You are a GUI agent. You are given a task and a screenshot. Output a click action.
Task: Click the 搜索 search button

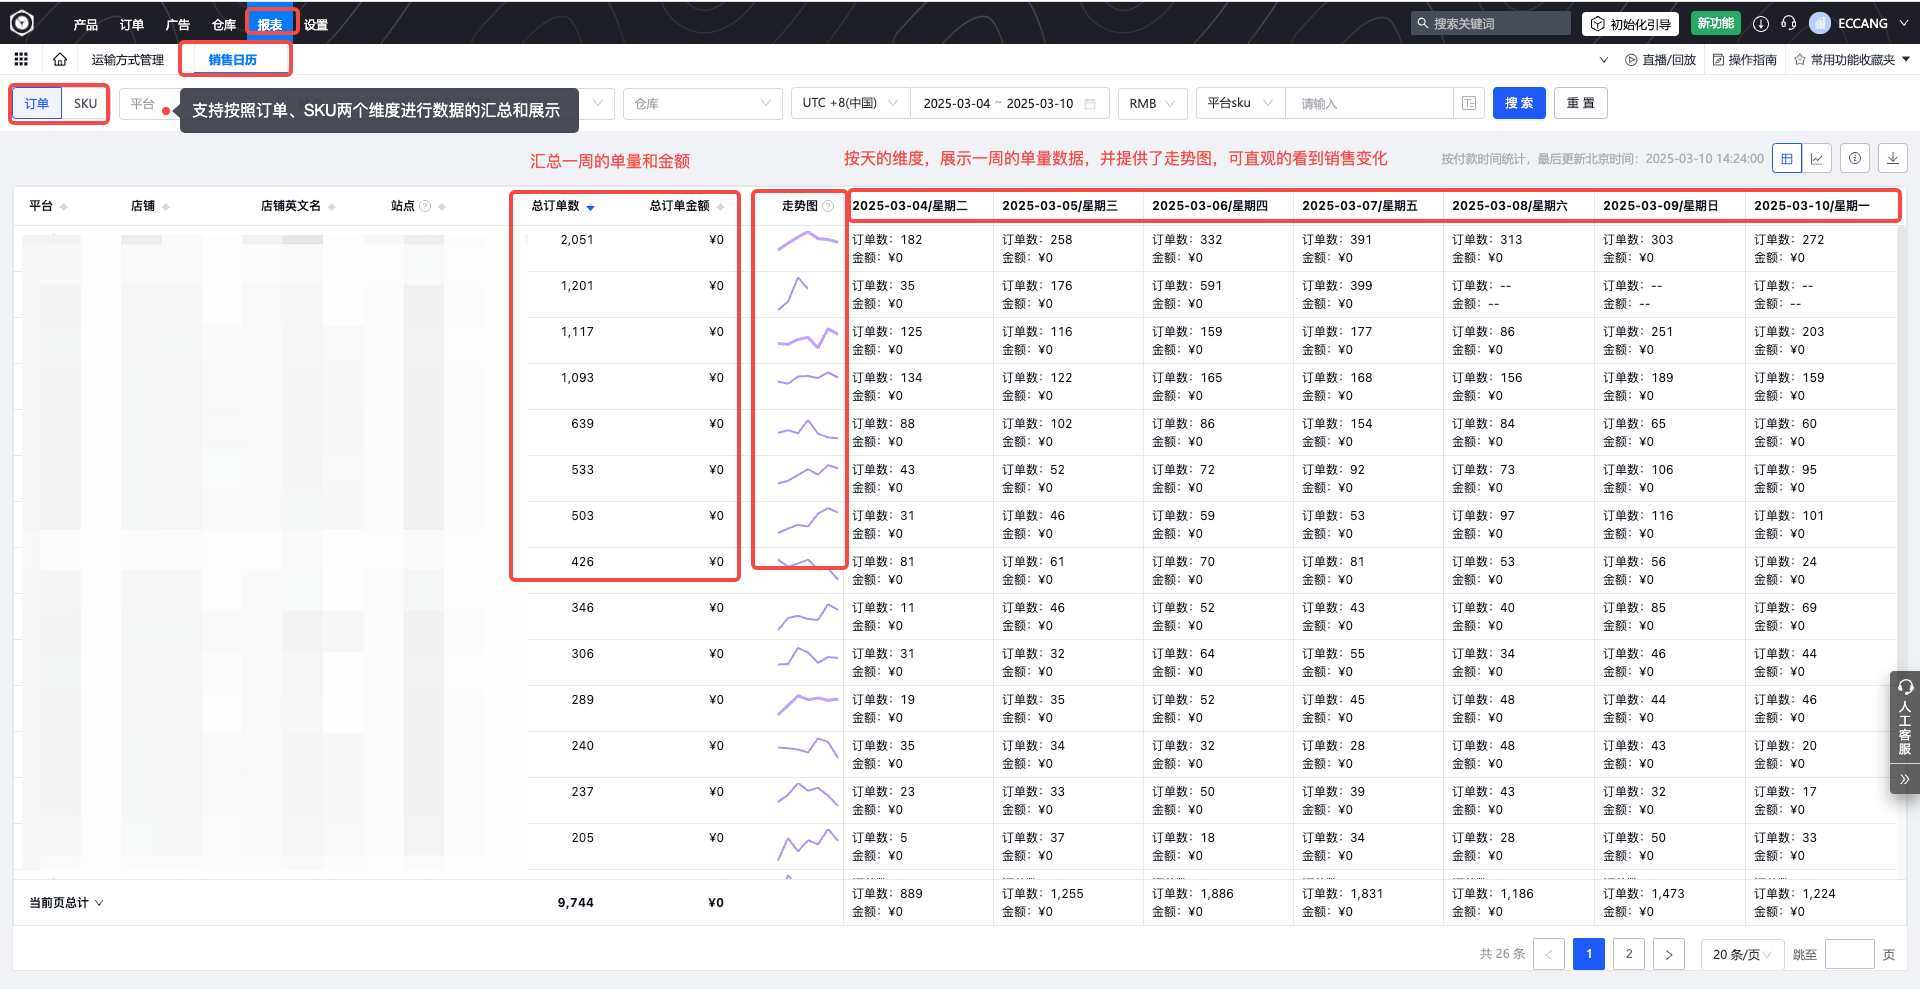tap(1519, 103)
